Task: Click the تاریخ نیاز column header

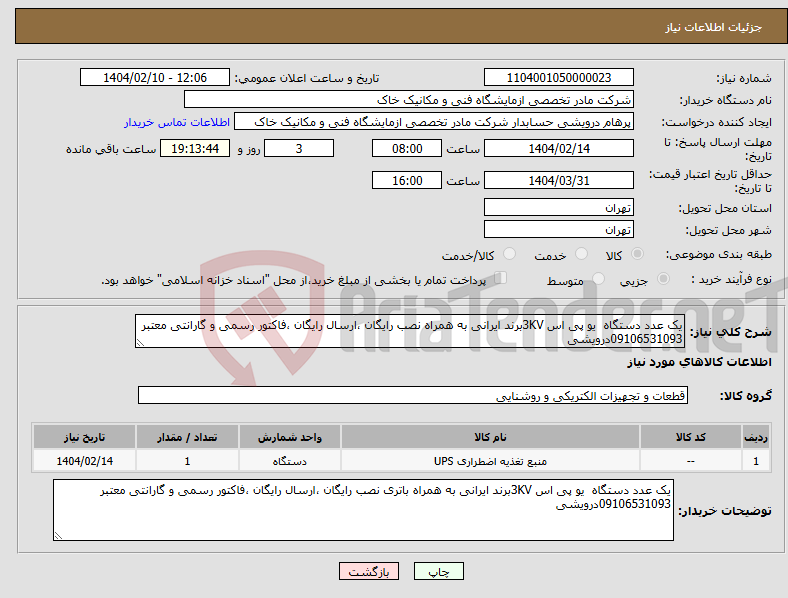Action: point(84,437)
